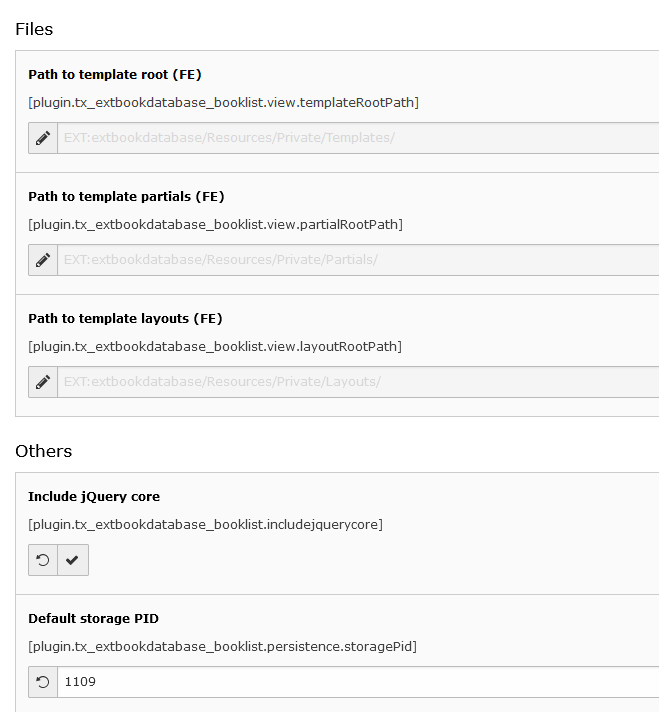The image size is (659, 712).
Task: Click the view.templateRootPath constant key text
Action: 223,103
